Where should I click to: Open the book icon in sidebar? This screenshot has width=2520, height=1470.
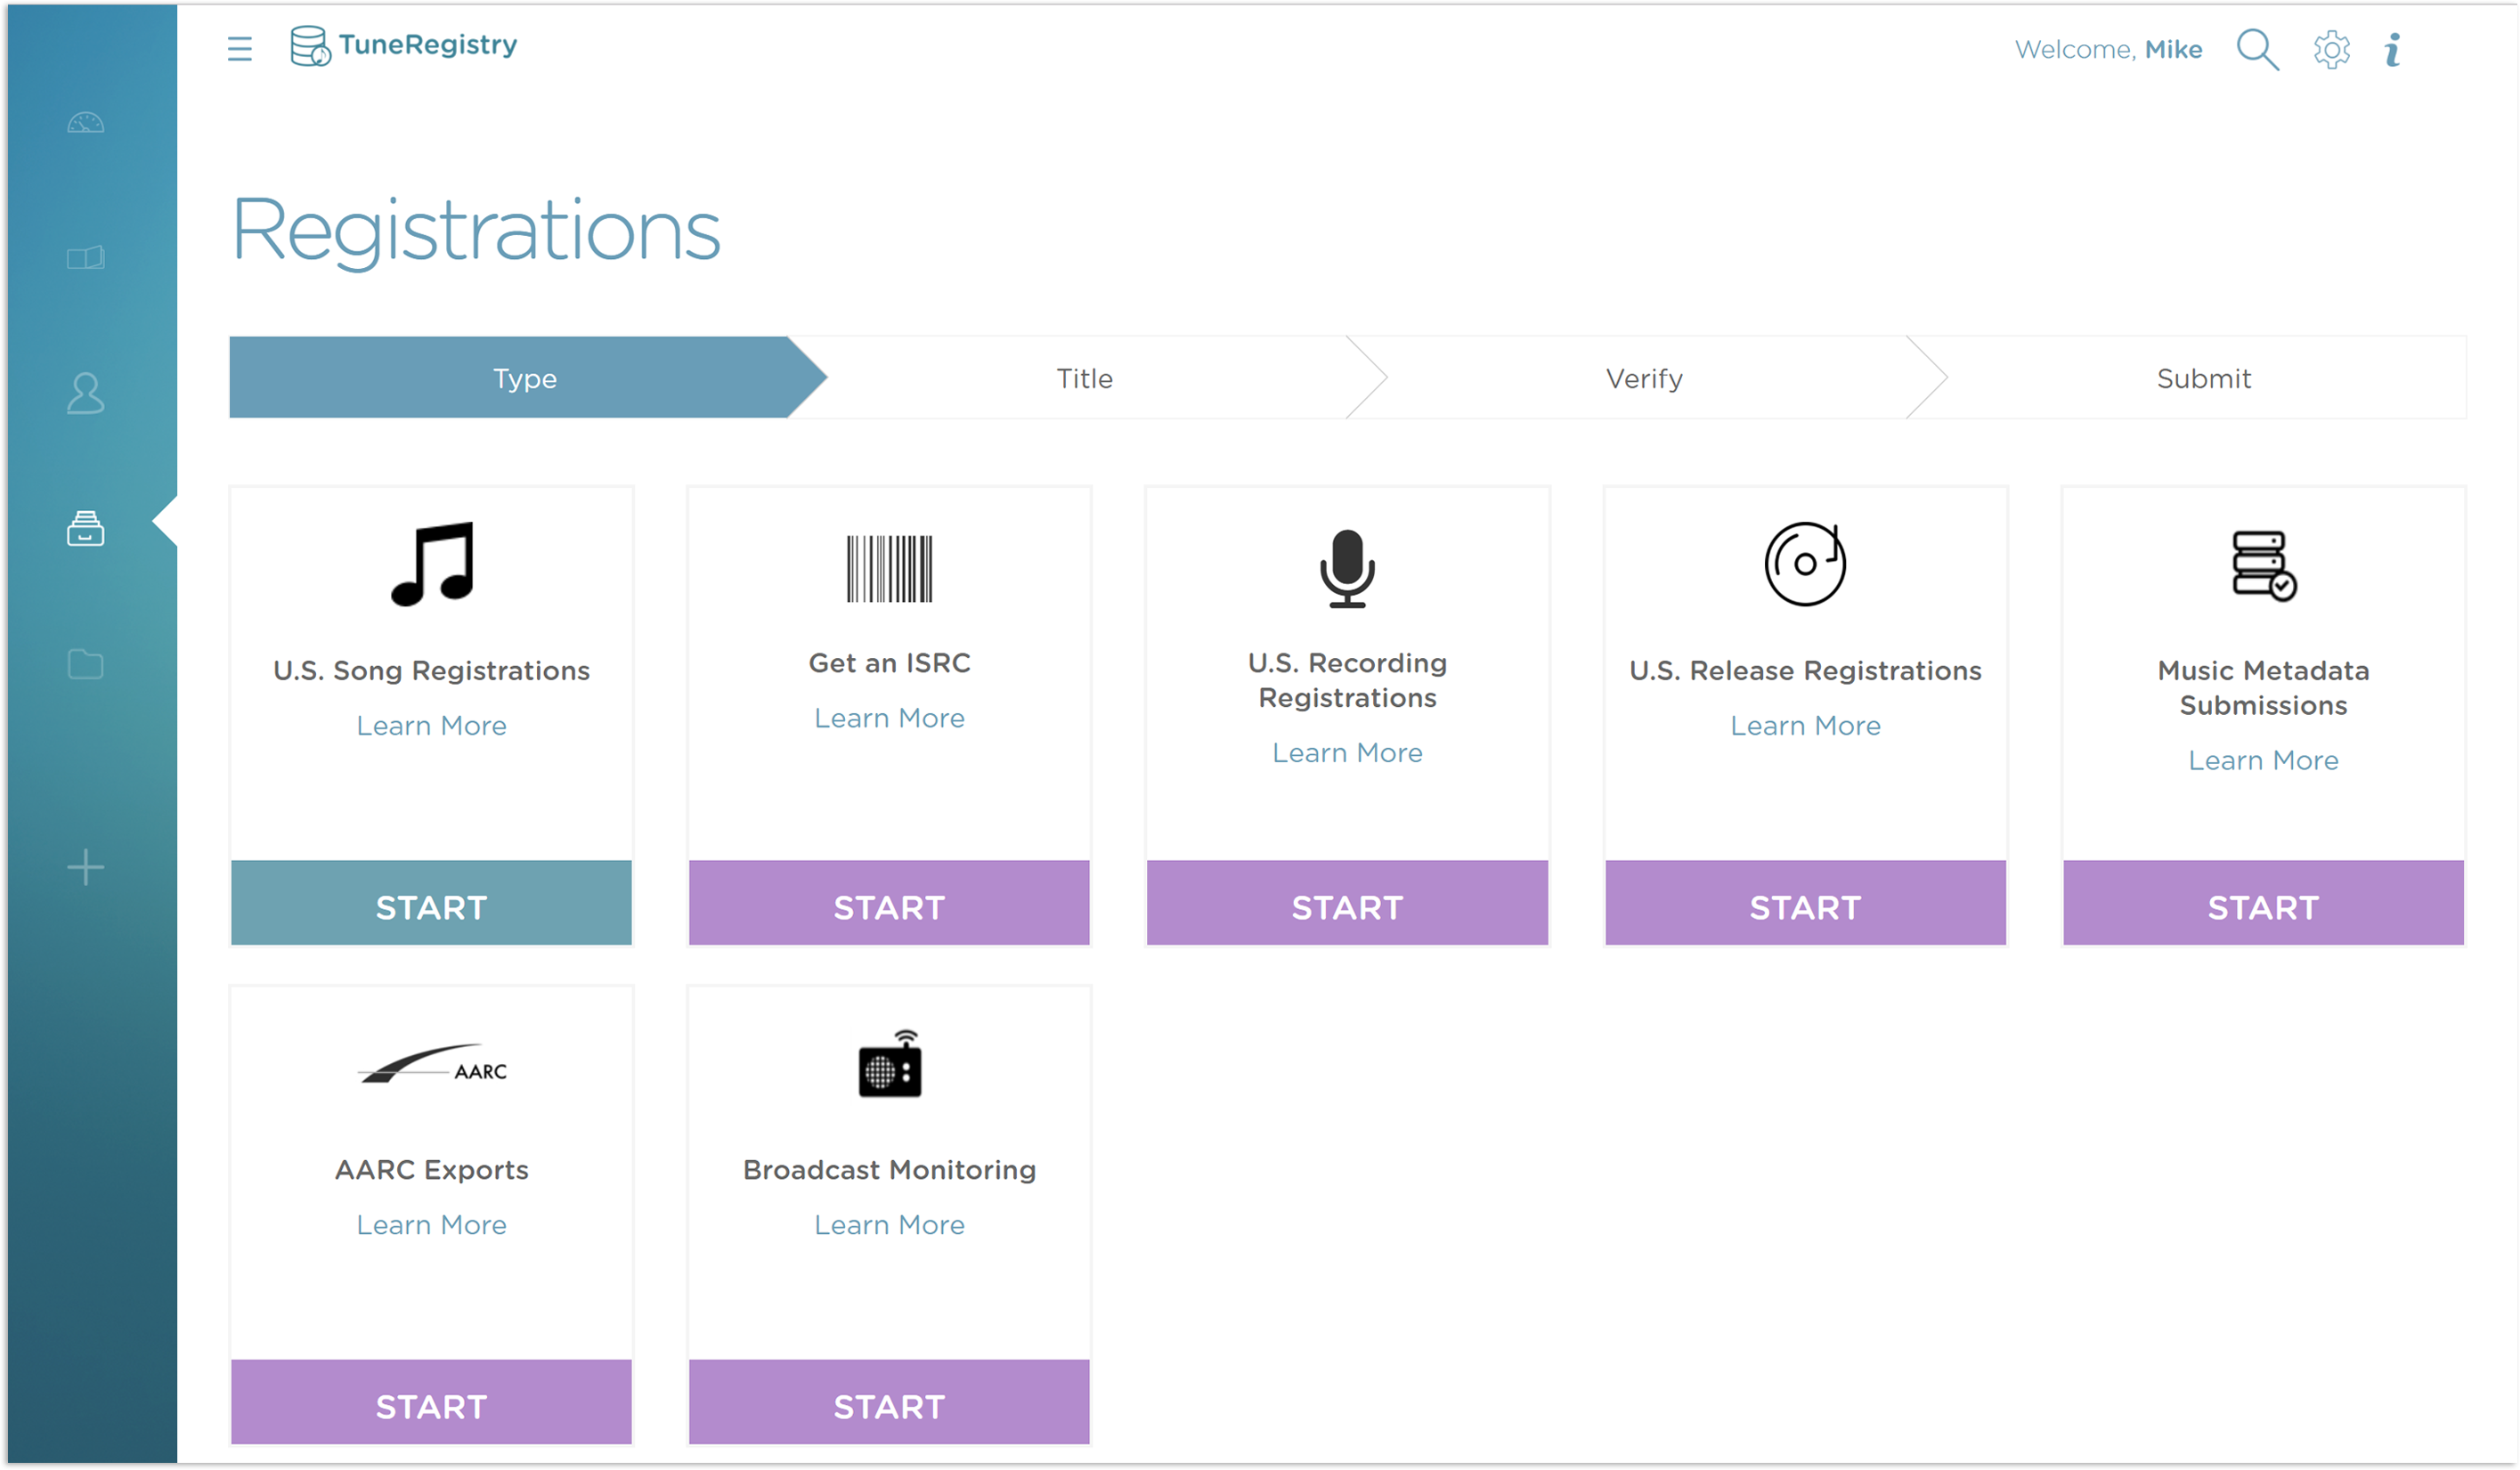coord(86,258)
